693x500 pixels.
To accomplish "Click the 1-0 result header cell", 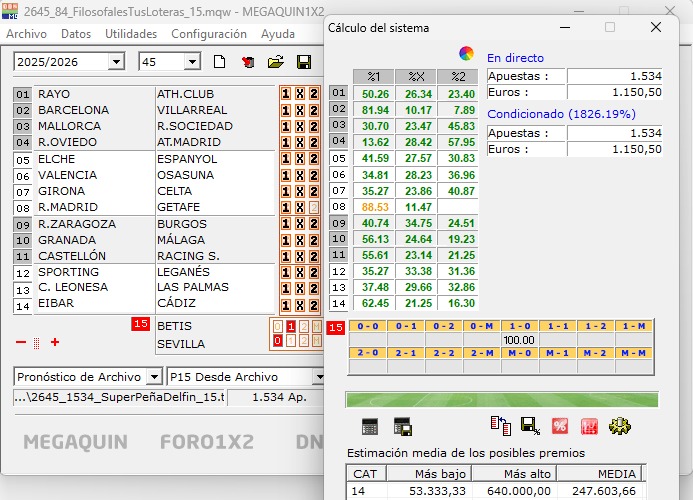I will point(519,326).
